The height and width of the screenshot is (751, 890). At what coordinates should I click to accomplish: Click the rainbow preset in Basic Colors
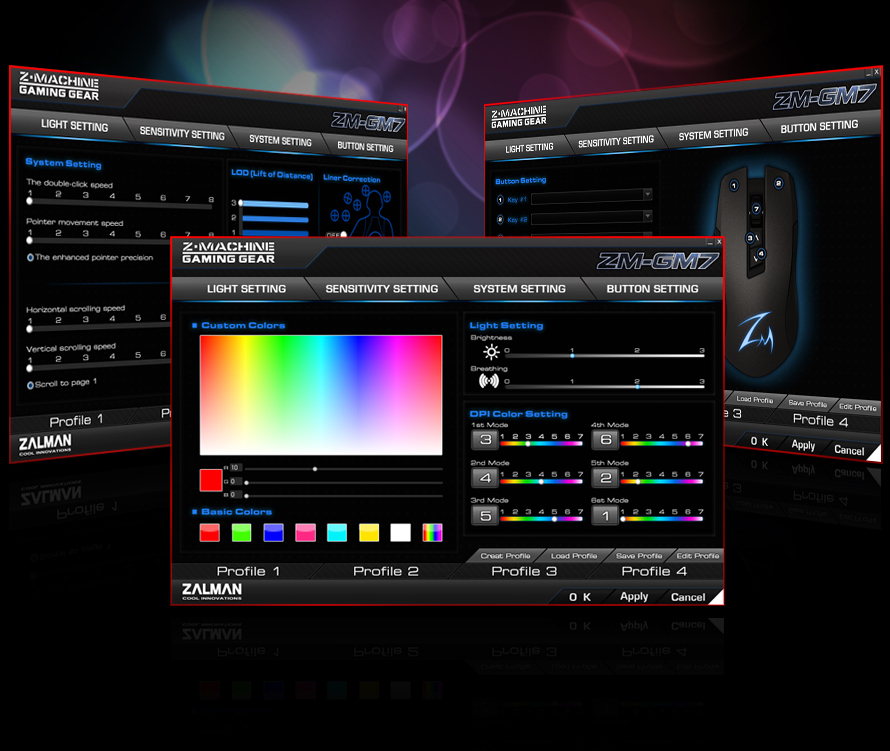coord(432,533)
